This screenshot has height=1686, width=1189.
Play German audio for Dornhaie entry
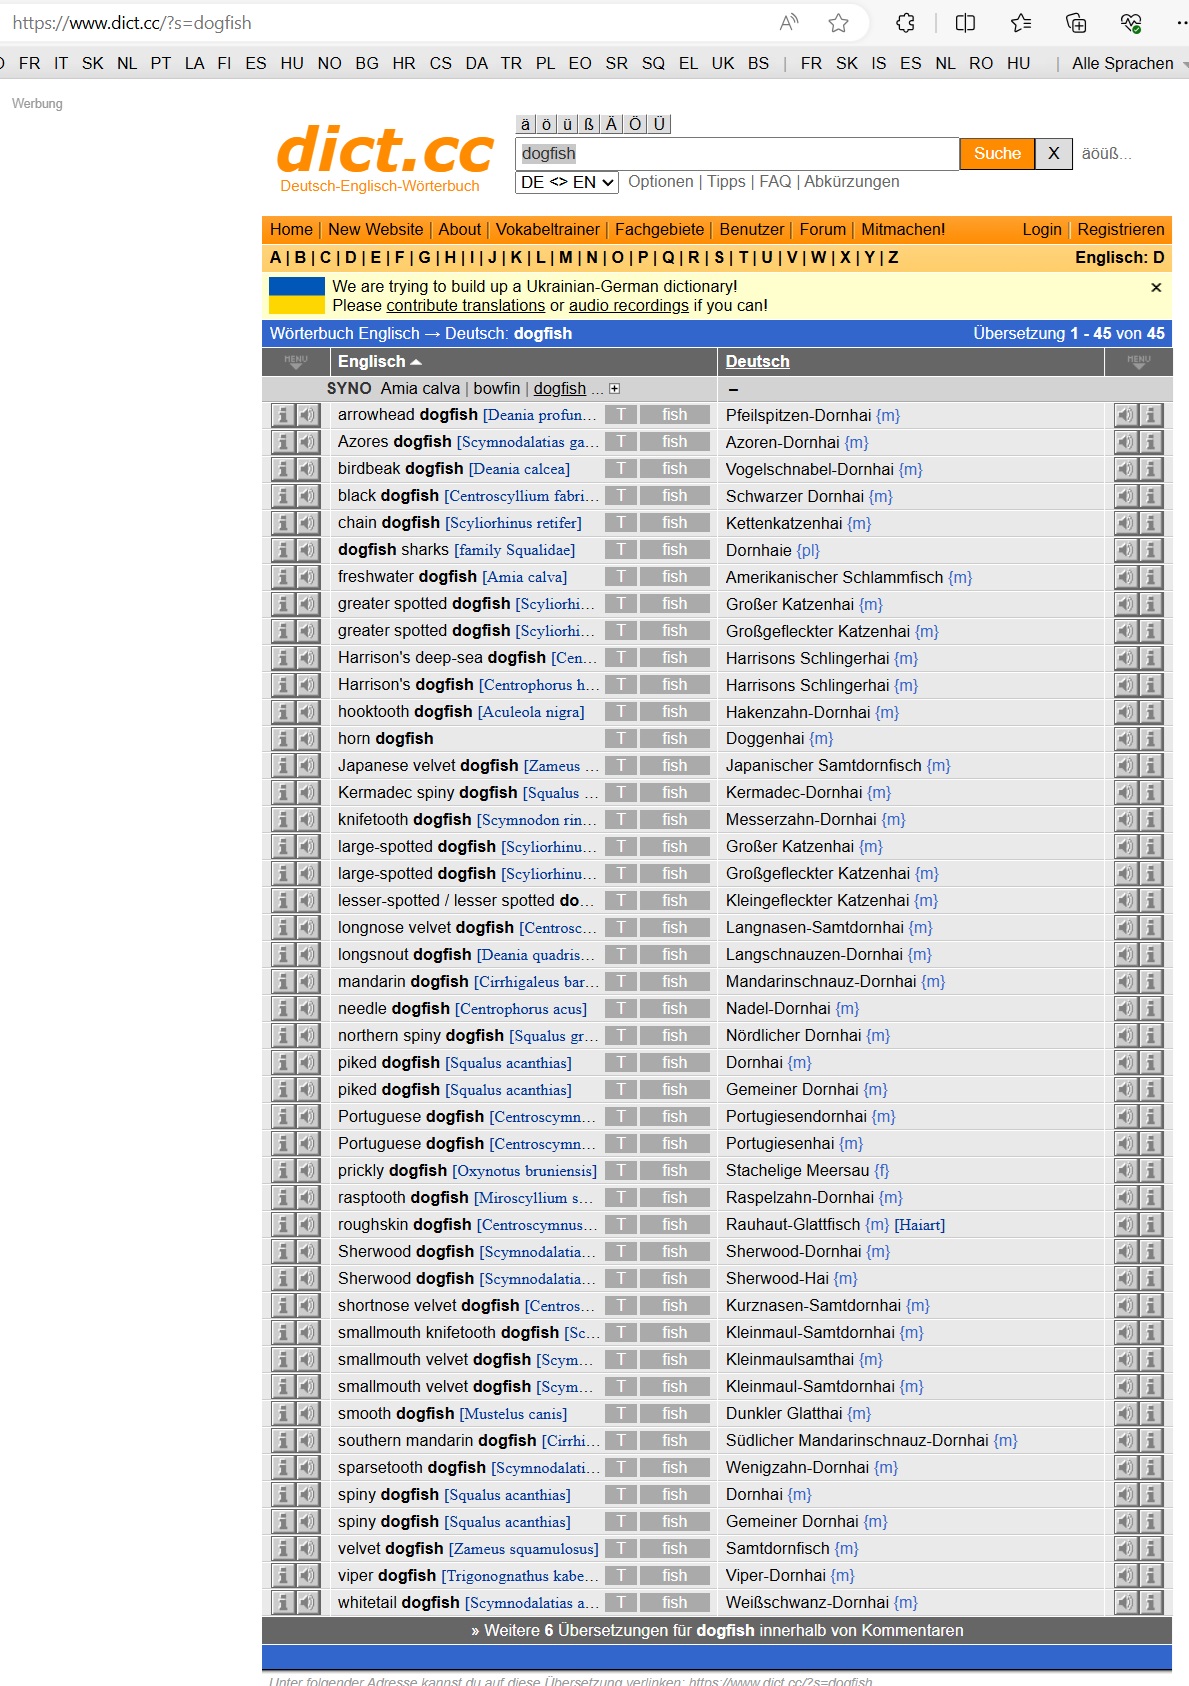pyautogui.click(x=1126, y=550)
